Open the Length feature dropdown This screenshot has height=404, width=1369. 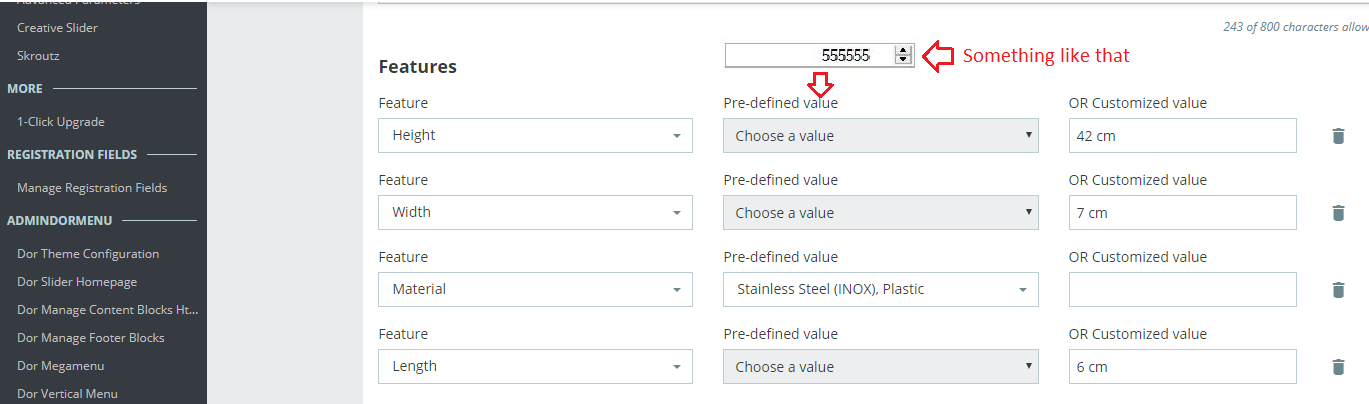[x=535, y=367]
